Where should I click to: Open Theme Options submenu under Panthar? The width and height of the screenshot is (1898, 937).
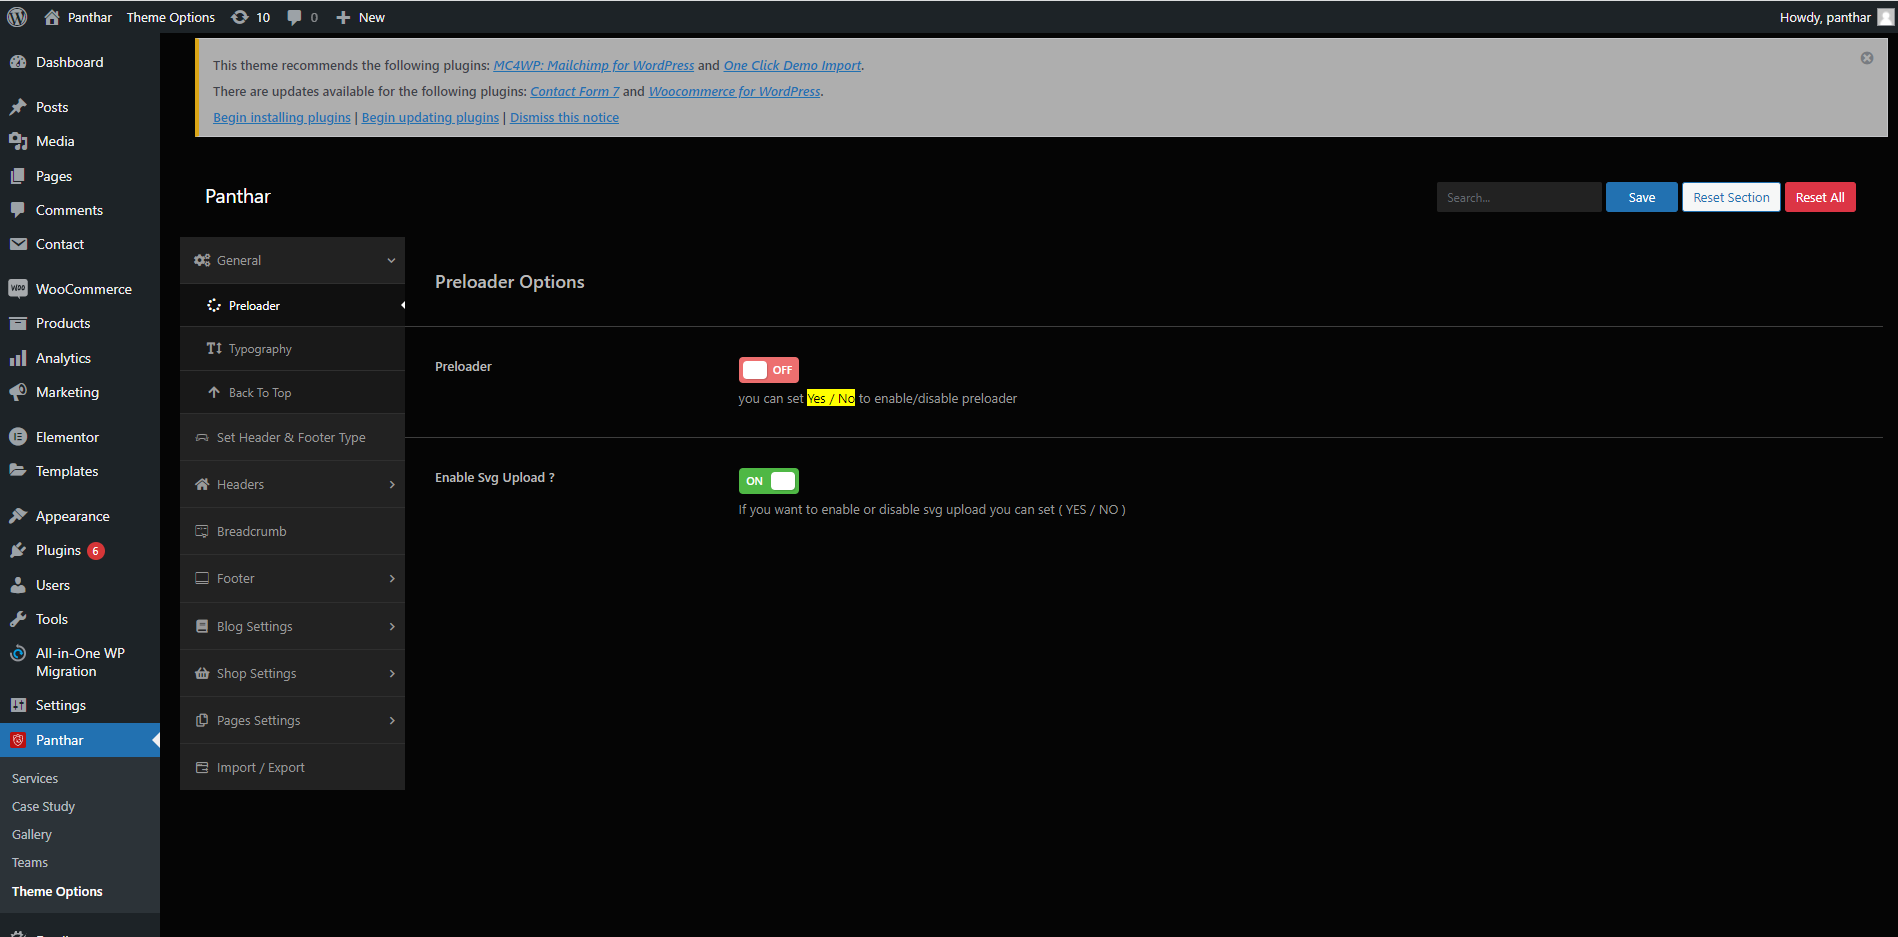point(57,891)
